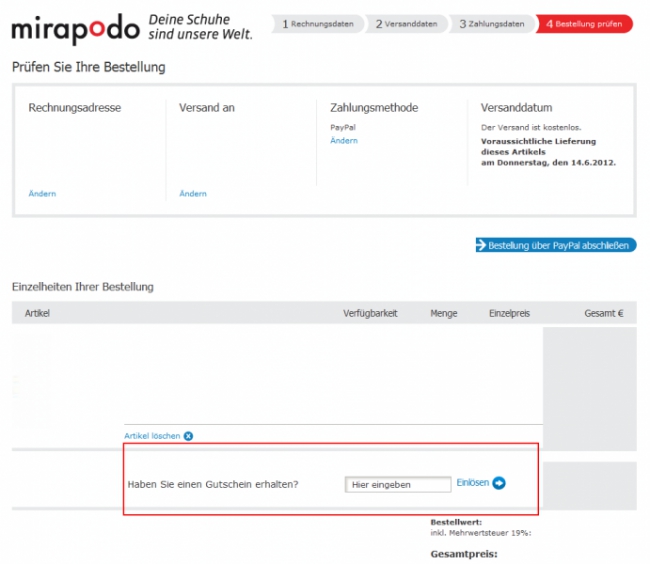Click the Menge column header
650x564 pixels.
click(443, 313)
